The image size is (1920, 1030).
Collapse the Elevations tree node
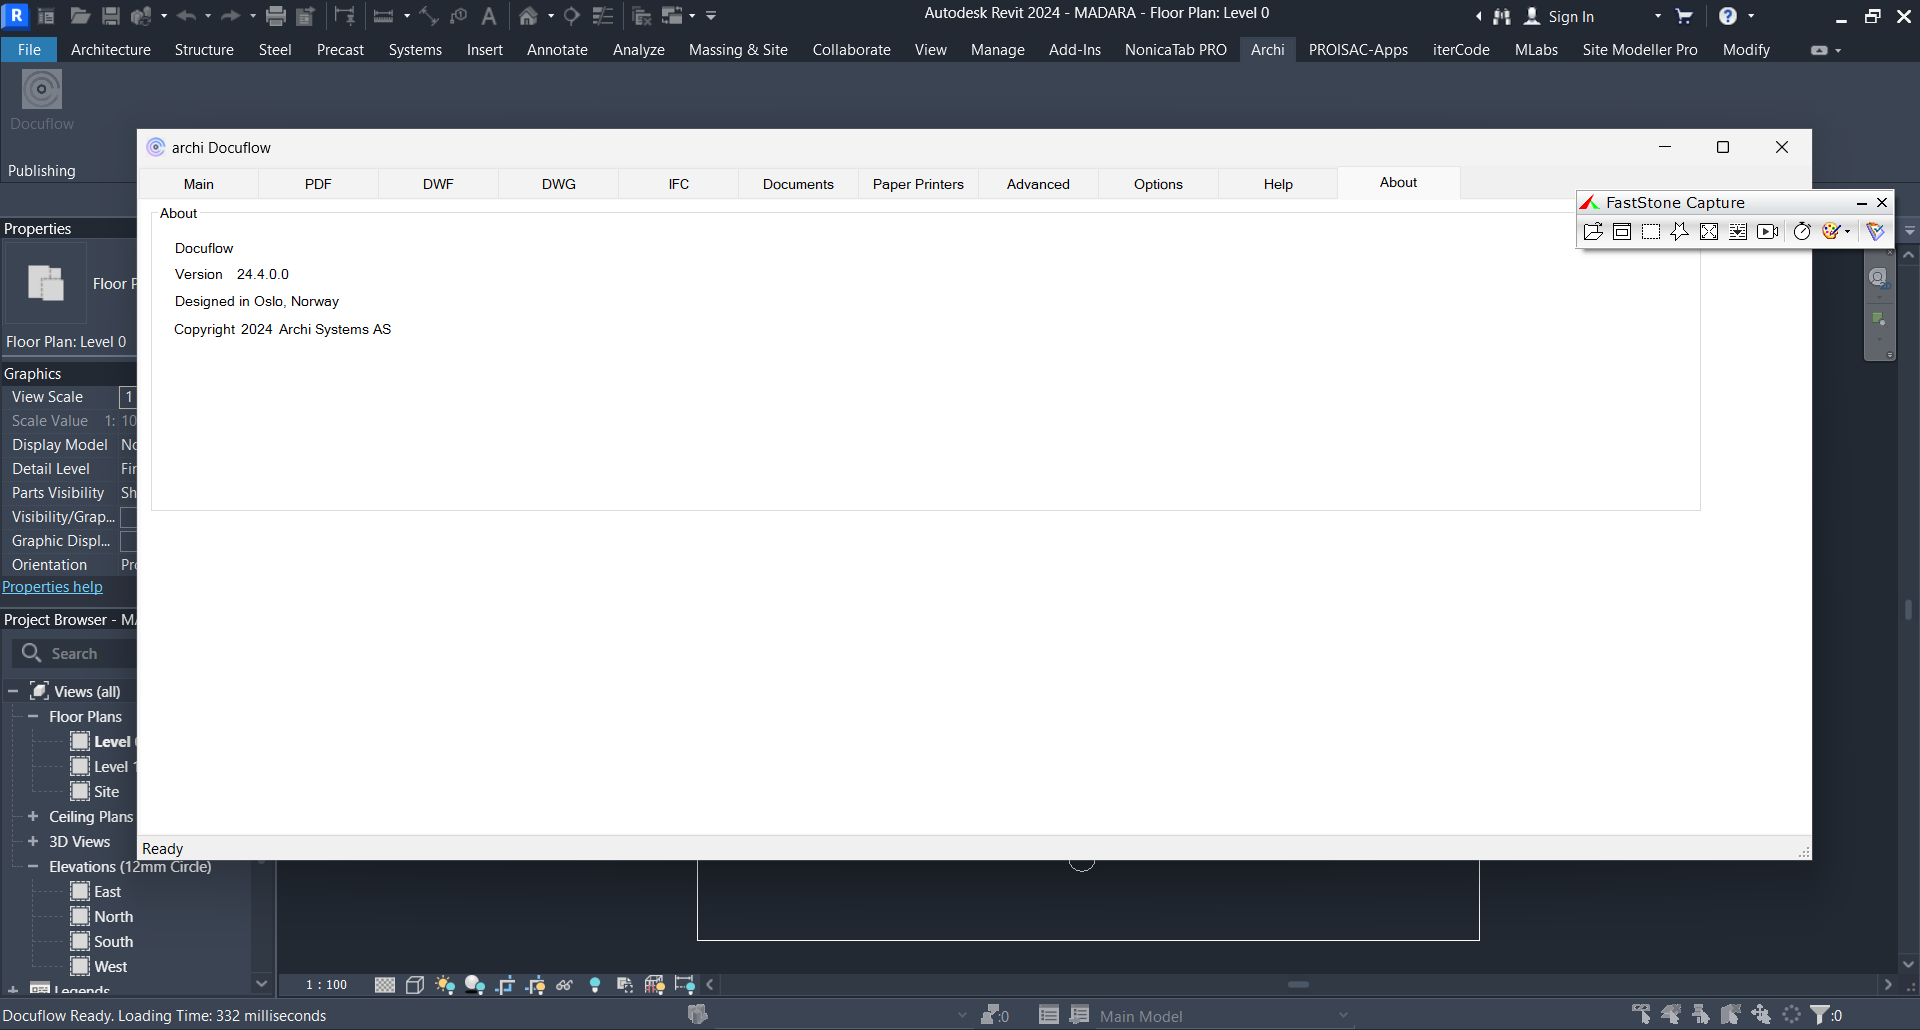coord(33,866)
